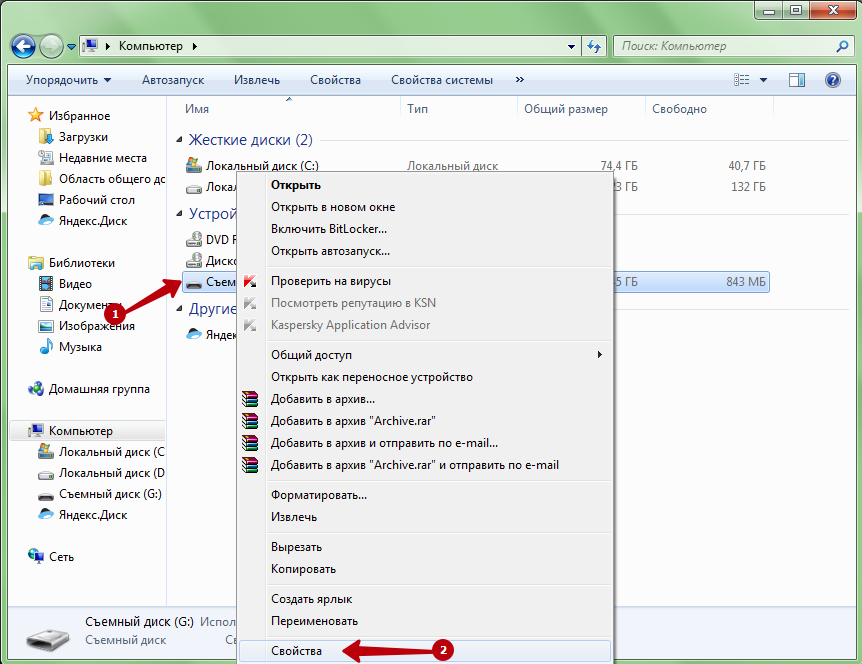Click Kaspersky icon for Проверить на вирусы
862x664 pixels.
click(251, 281)
